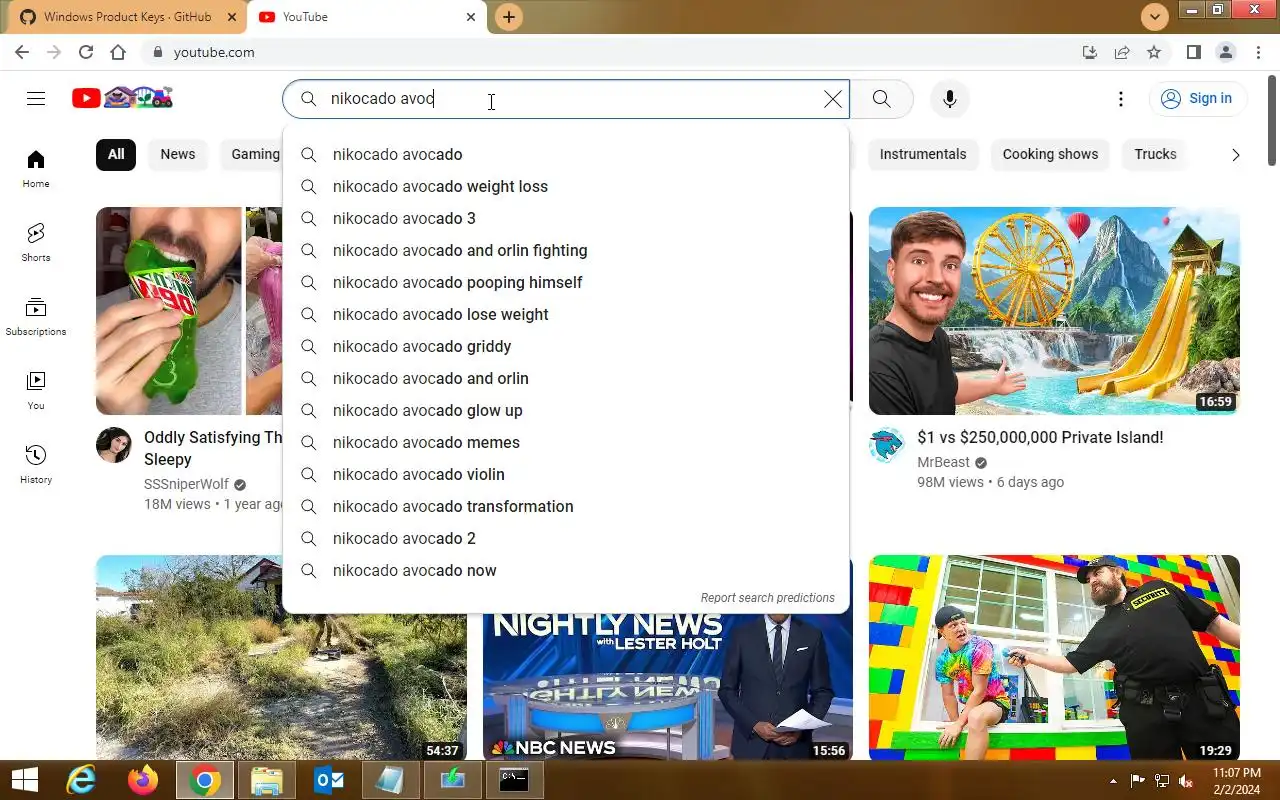1280x800 pixels.
Task: Open Chrome profile avatar
Action: point(1225,52)
